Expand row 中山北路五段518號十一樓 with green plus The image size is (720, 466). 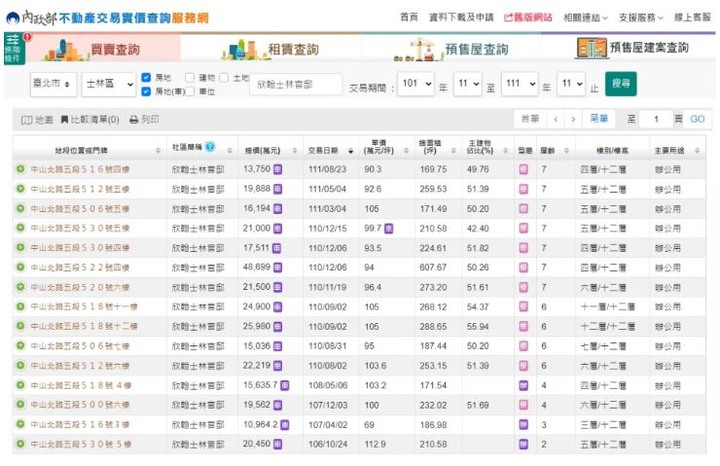point(20,307)
